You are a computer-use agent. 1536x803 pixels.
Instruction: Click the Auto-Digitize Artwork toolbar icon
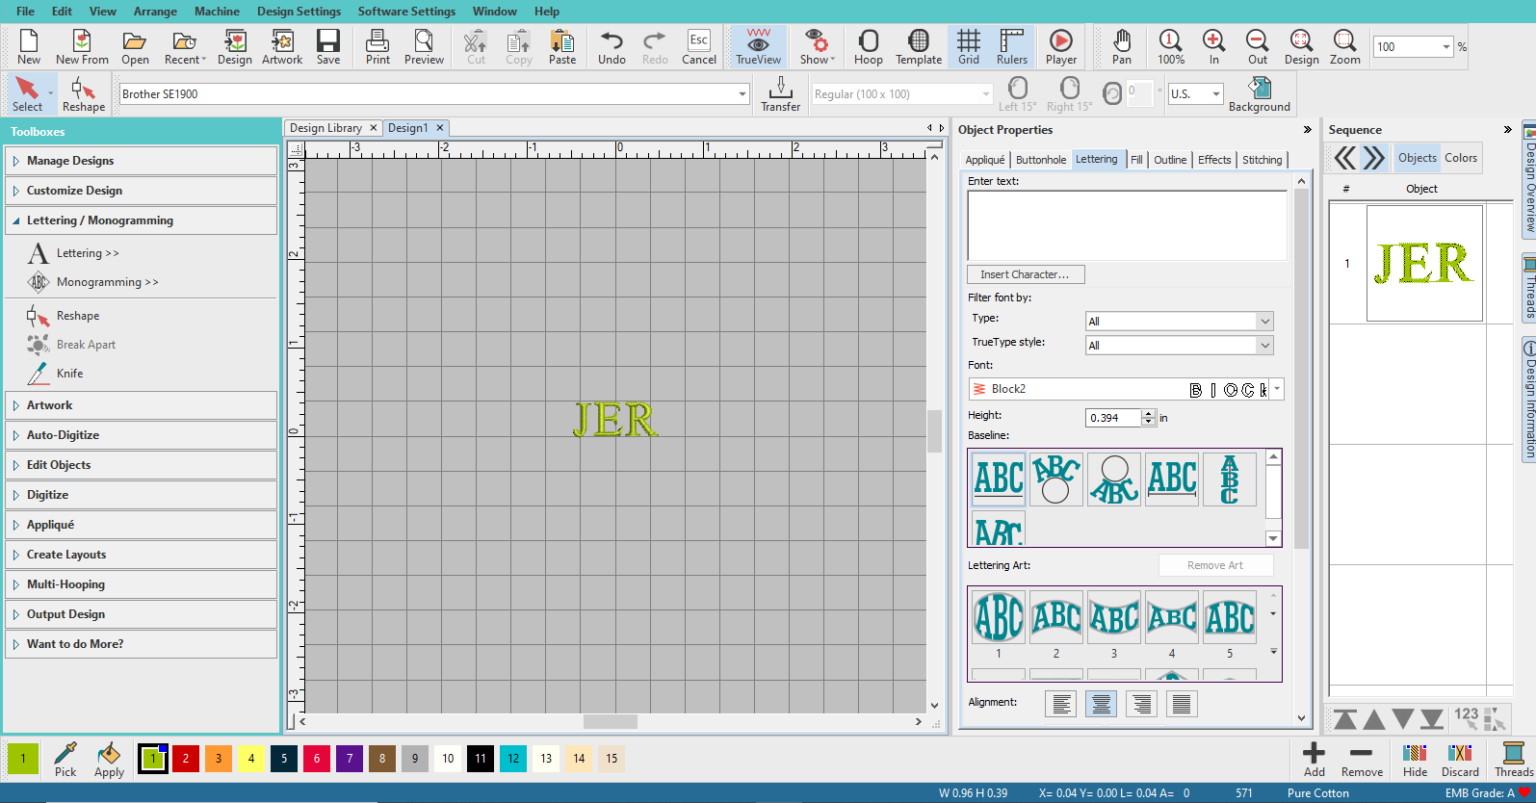click(x=282, y=46)
